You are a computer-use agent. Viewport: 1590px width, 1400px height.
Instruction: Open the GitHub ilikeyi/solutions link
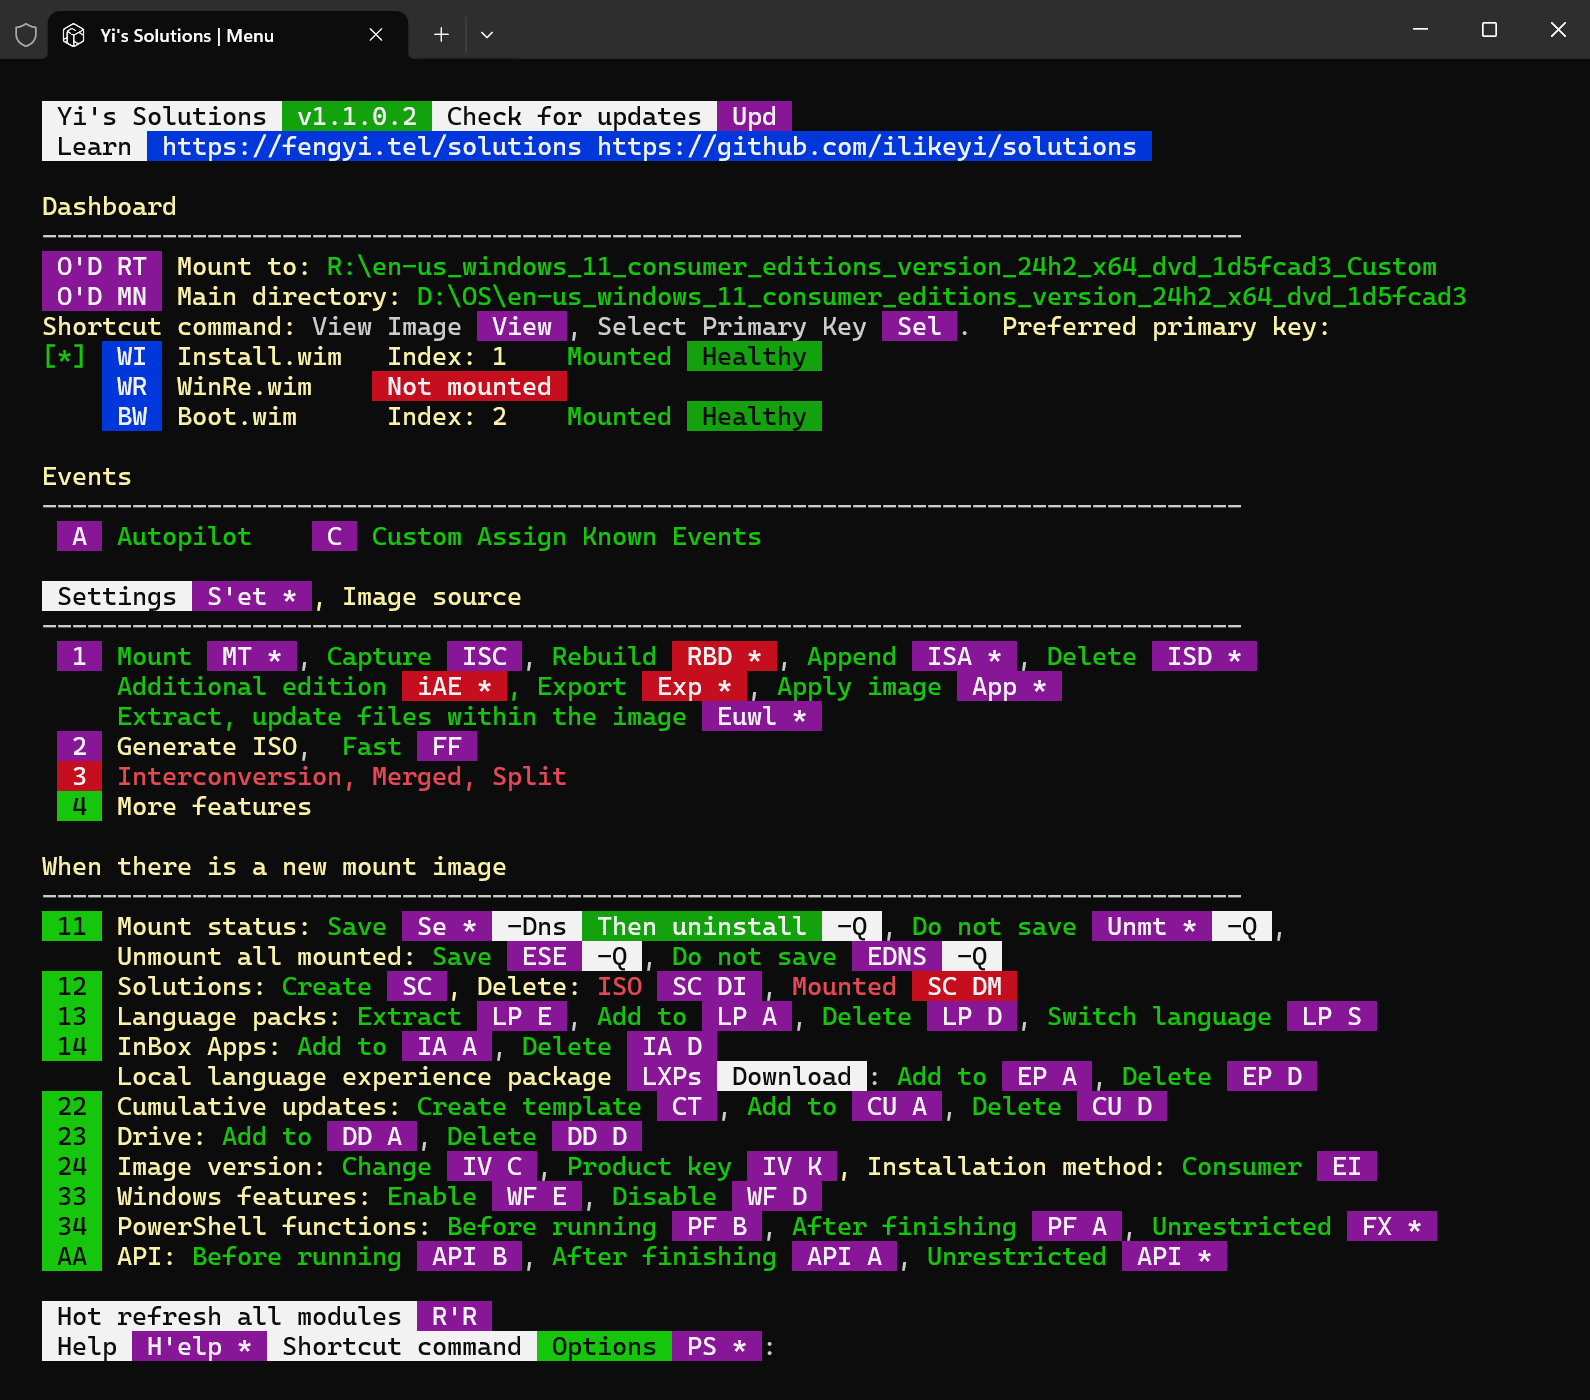tap(866, 147)
